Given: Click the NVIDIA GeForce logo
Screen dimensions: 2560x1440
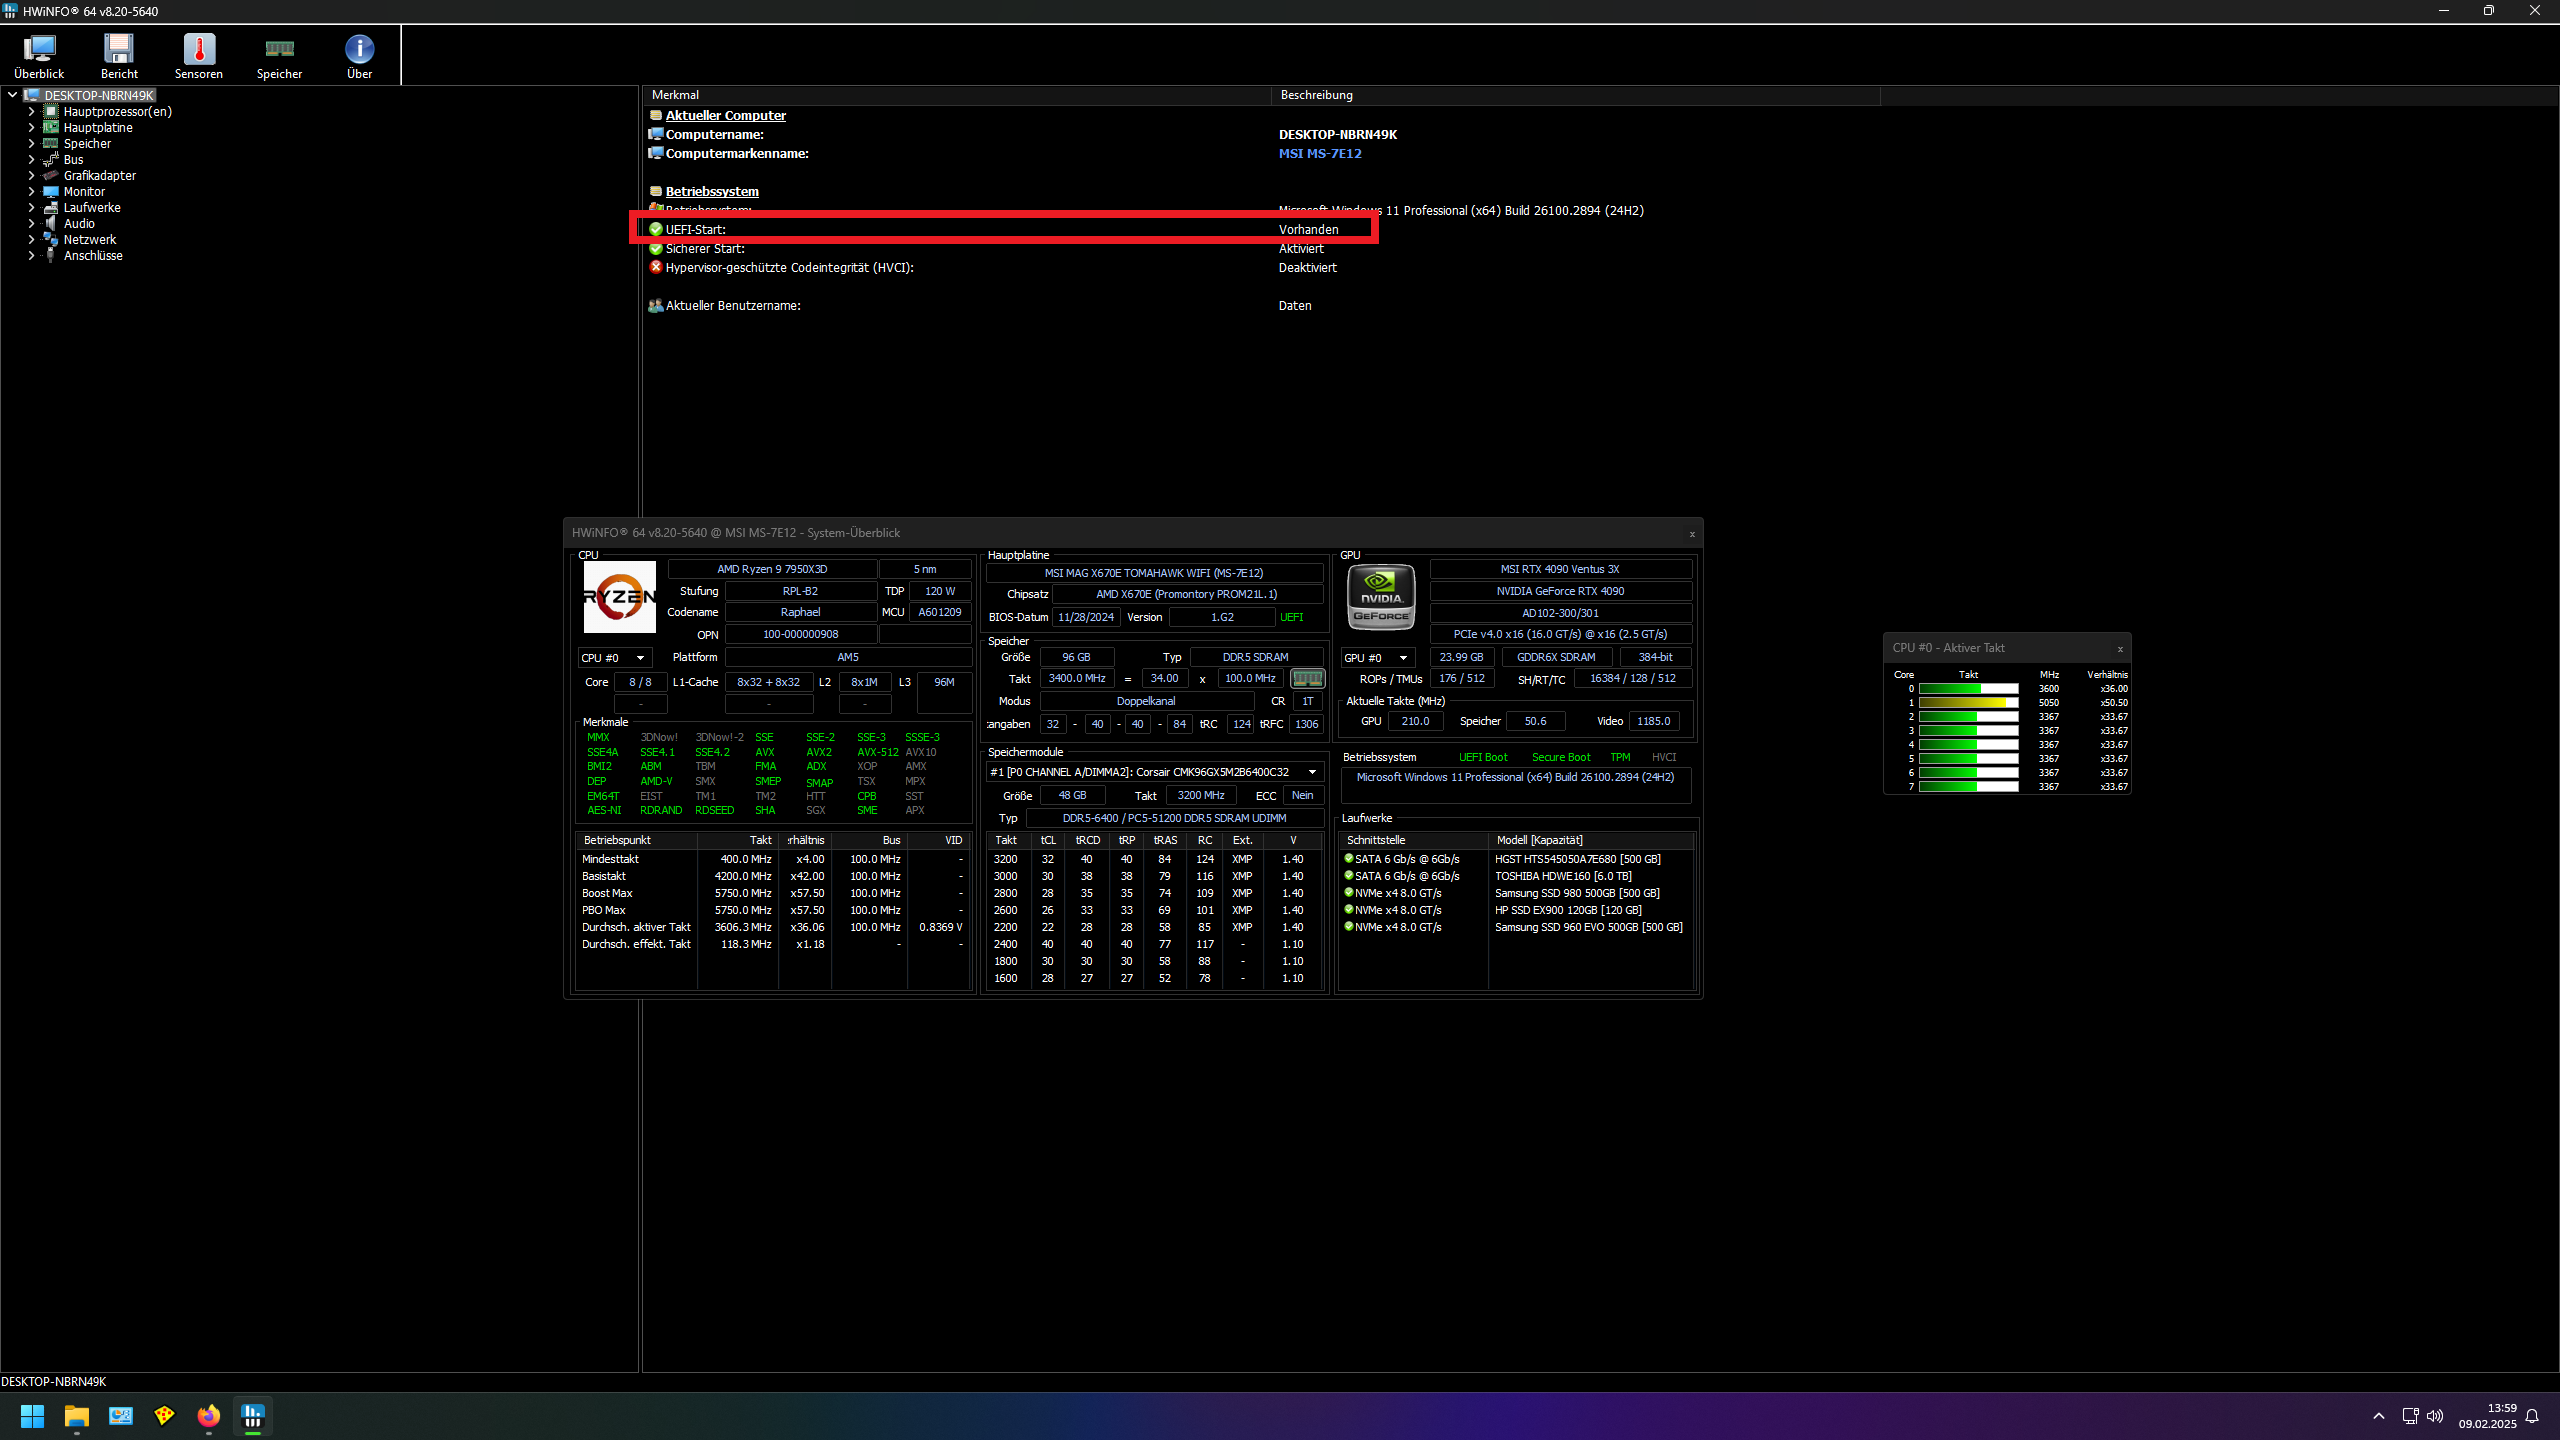Looking at the screenshot, I should pyautogui.click(x=1381, y=597).
